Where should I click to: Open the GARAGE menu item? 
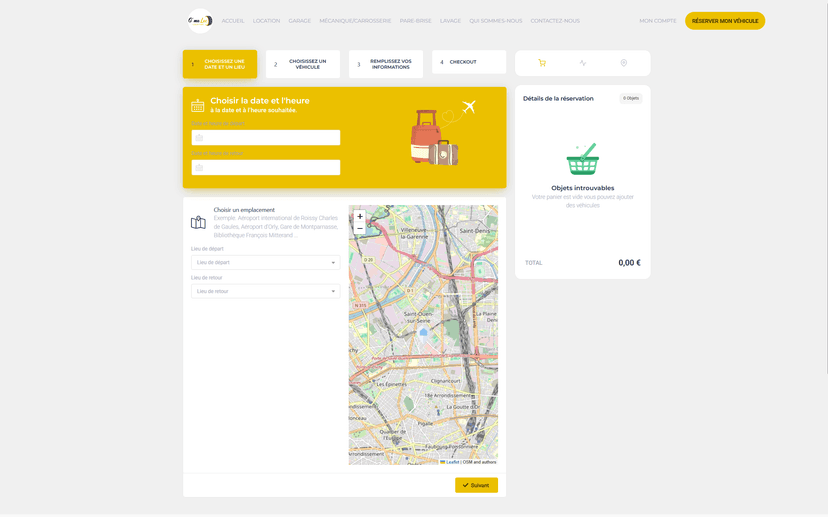(299, 21)
